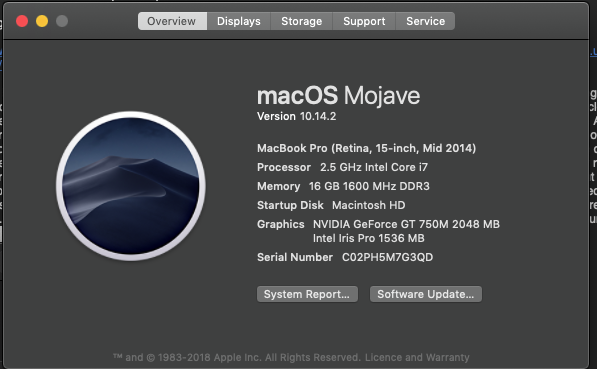
Task: Click the macOS Mojave title text
Action: pyautogui.click(x=338, y=95)
